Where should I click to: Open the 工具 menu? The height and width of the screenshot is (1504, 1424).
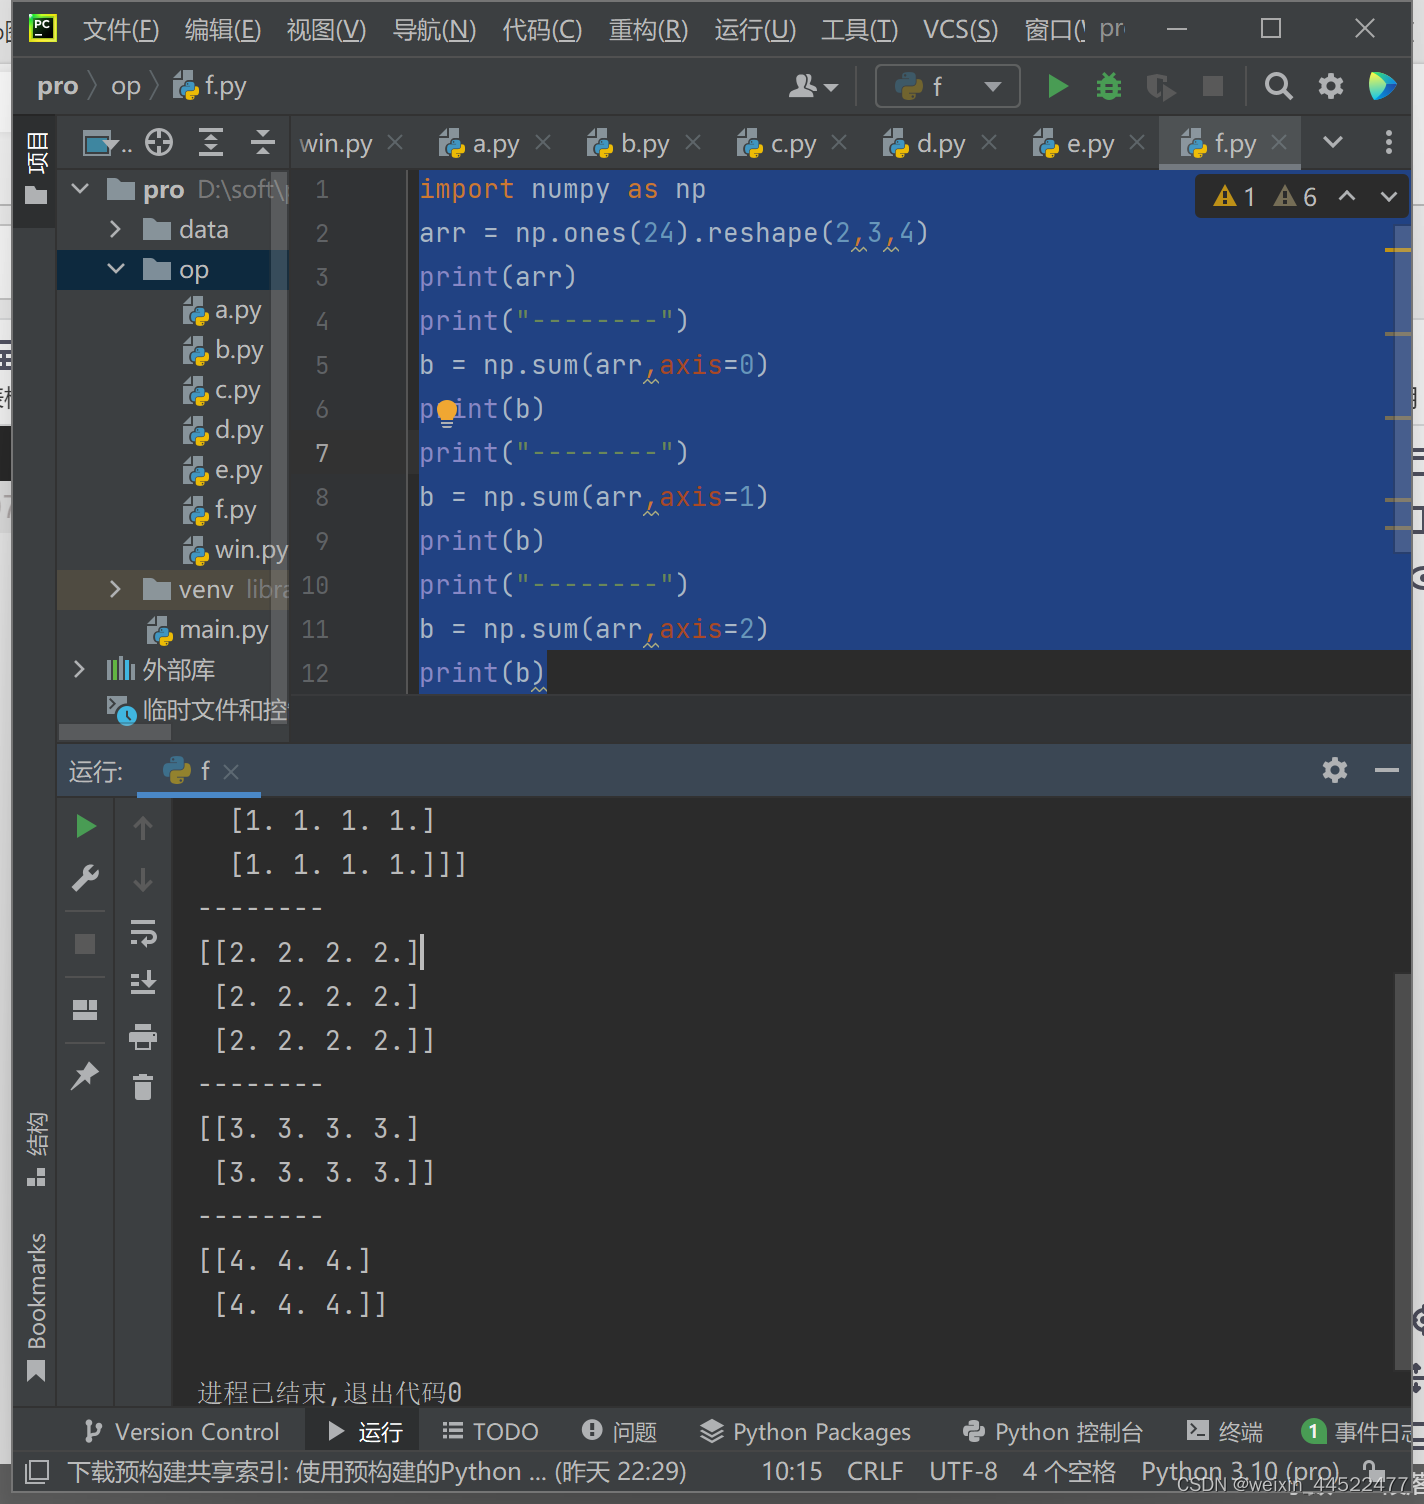point(858,30)
